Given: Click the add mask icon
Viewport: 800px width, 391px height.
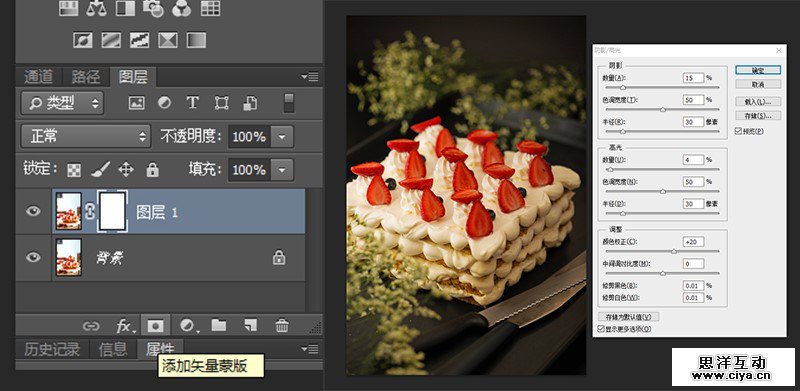Looking at the screenshot, I should tap(155, 325).
